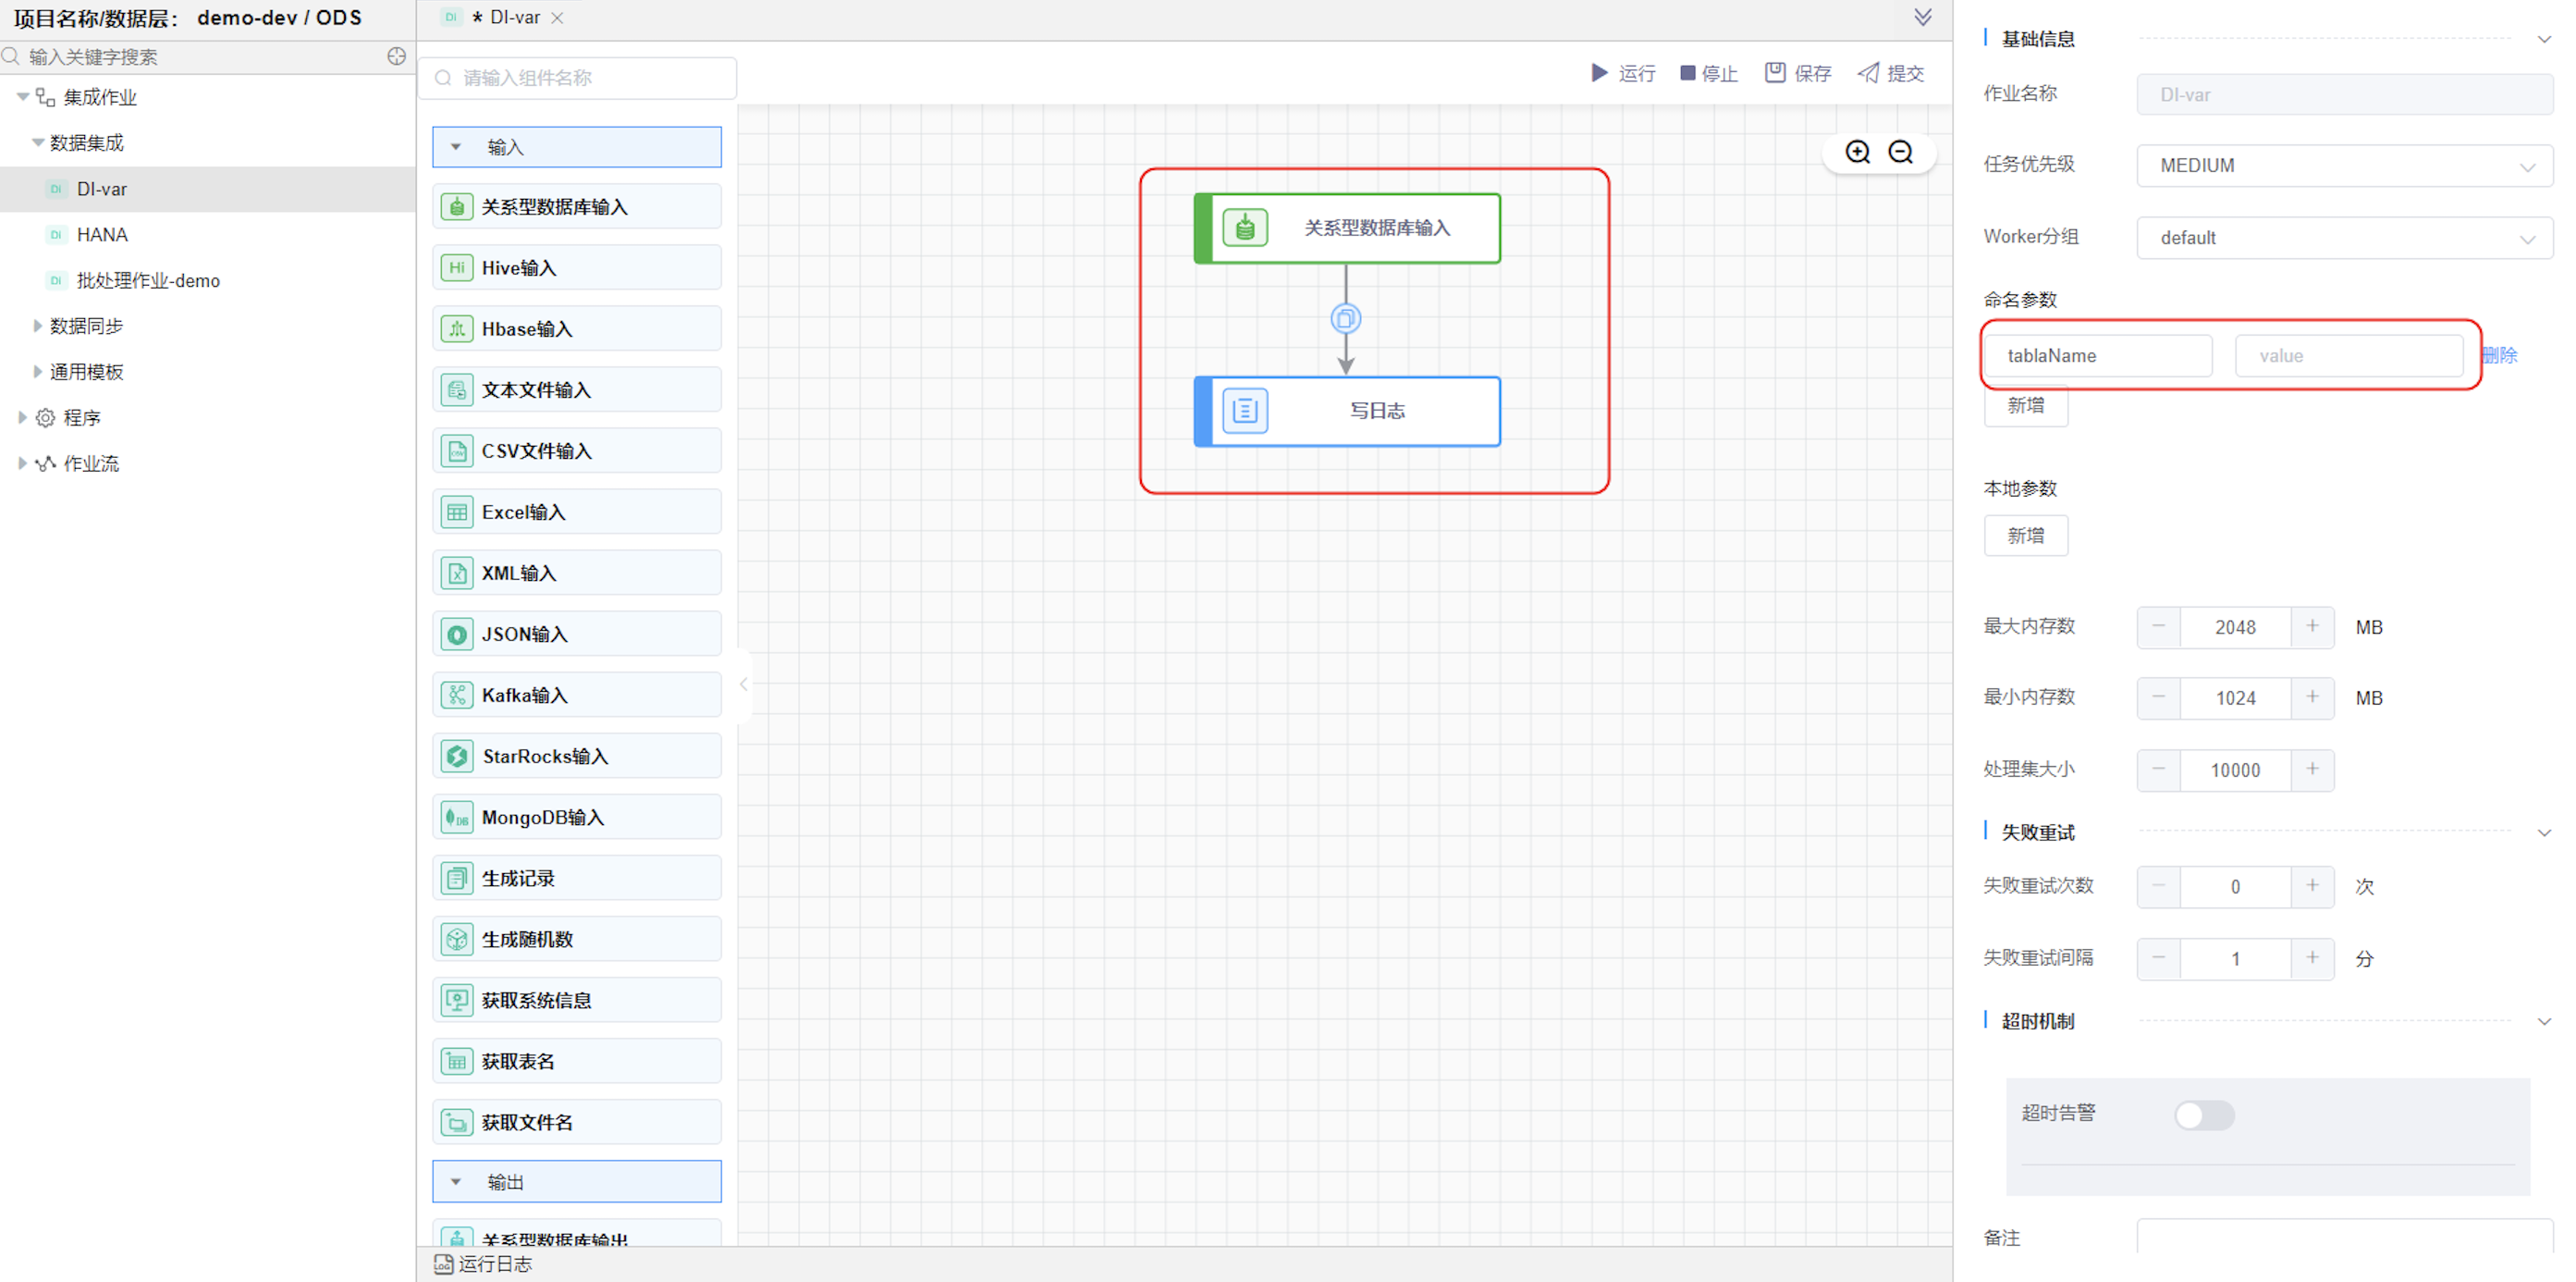The image size is (2576, 1282).
Task: Toggle the 超时告警 timeout alarm switch
Action: click(x=2203, y=1114)
